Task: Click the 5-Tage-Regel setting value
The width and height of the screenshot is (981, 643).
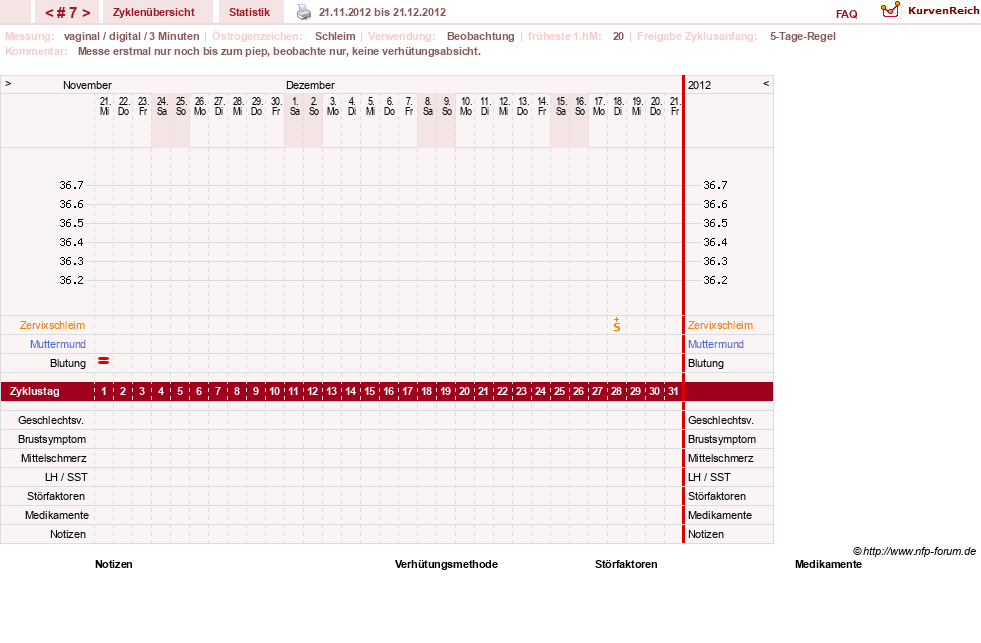Action: click(x=803, y=36)
